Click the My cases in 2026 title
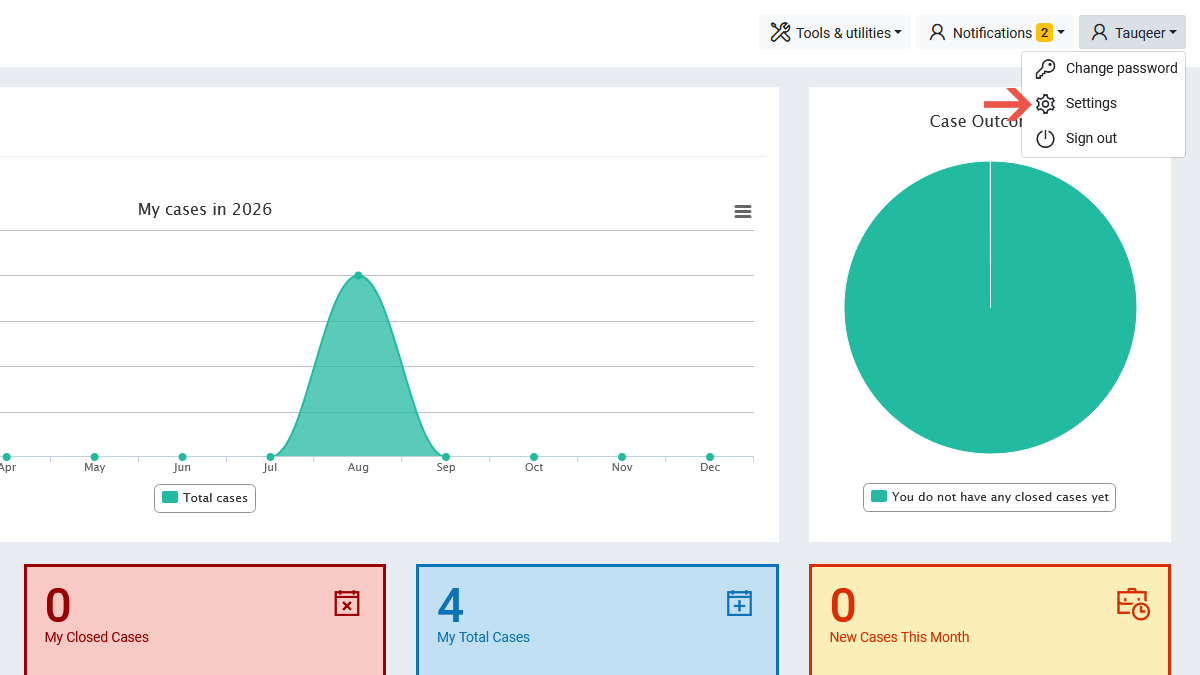 205,209
